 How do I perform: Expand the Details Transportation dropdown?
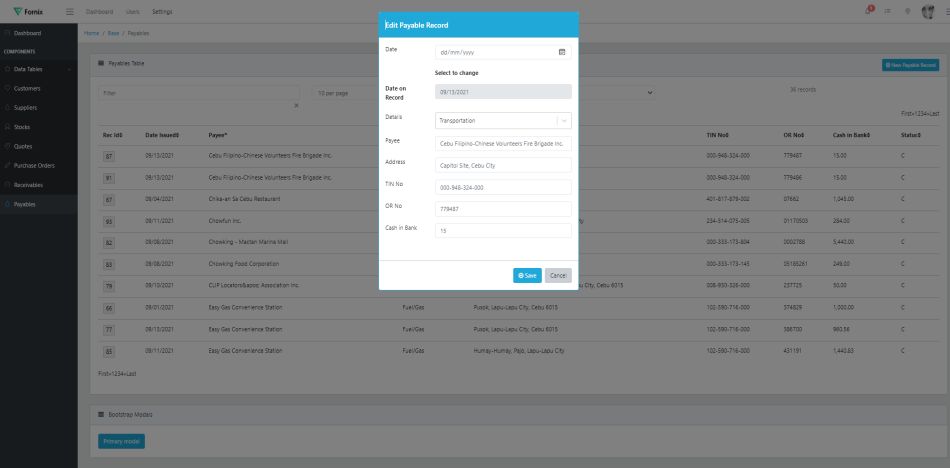[x=564, y=120]
